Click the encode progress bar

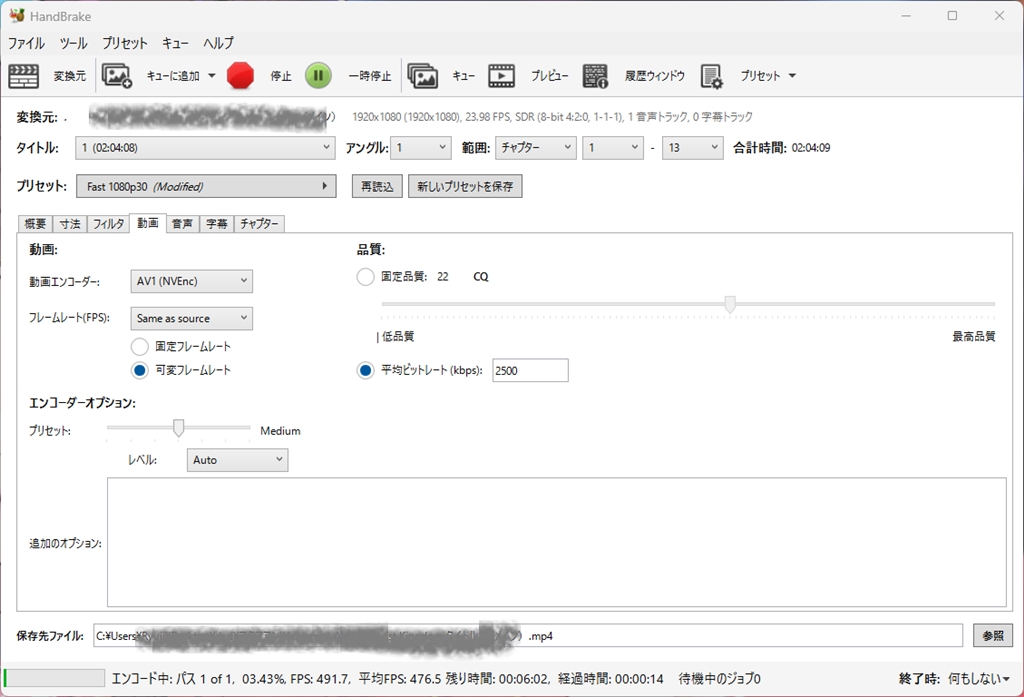tap(54, 678)
